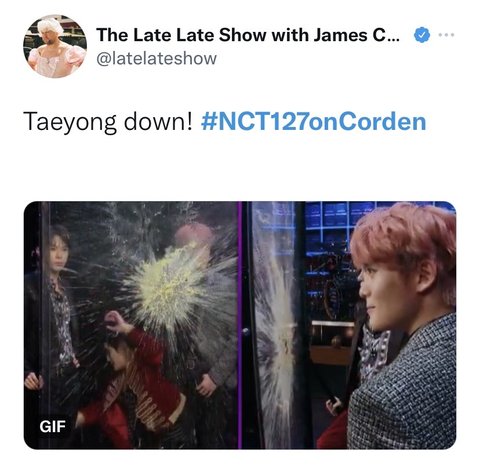Image resolution: width=480 pixels, height=471 pixels.
Task: Open the three-dot more options menu
Action: (446, 34)
